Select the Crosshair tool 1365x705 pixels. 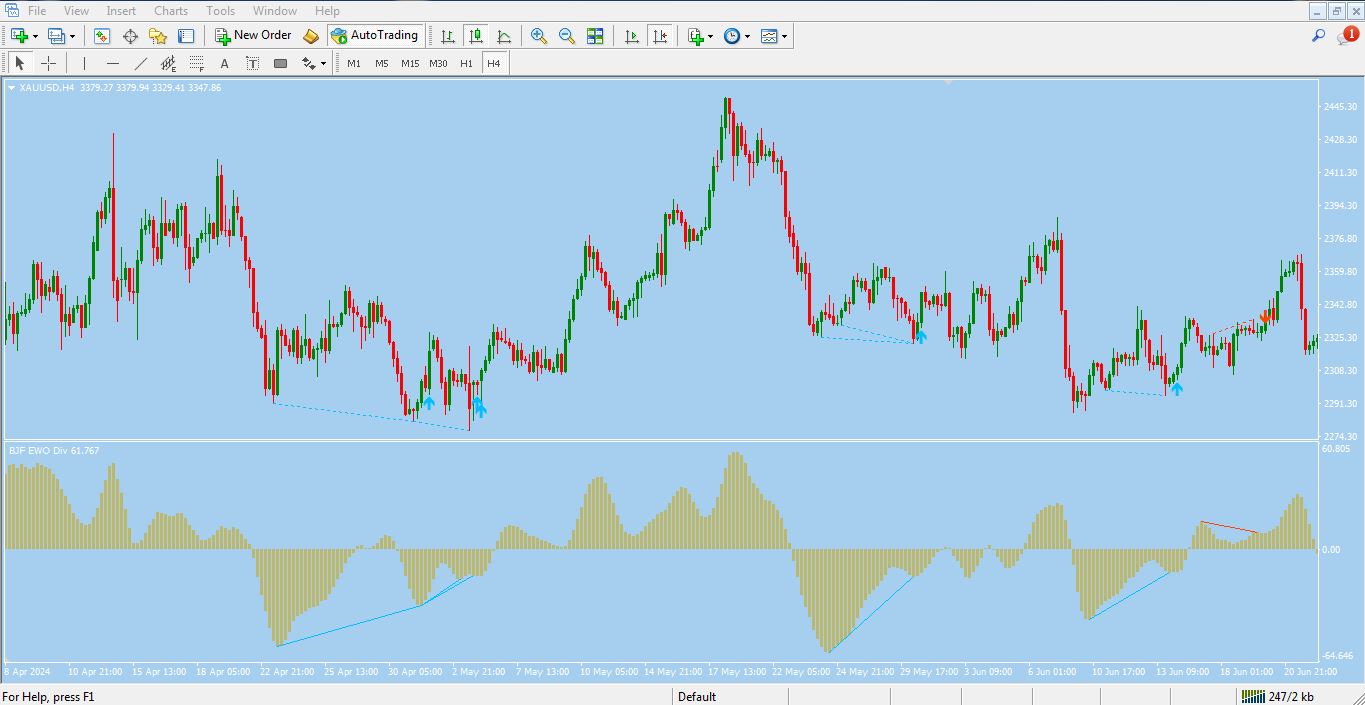pos(48,63)
